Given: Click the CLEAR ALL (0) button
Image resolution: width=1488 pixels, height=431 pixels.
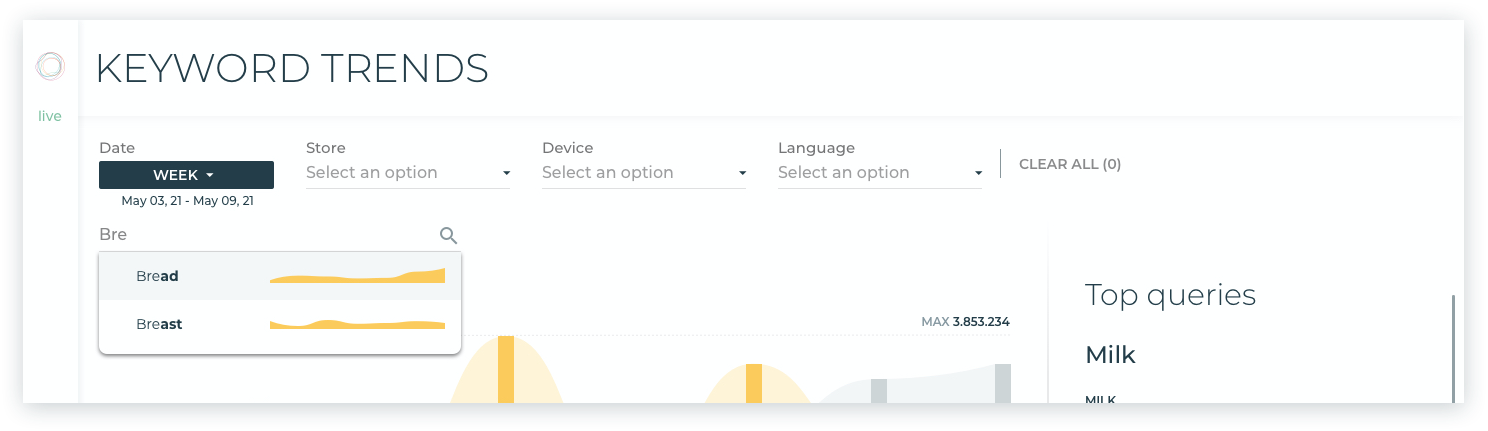Looking at the screenshot, I should pos(1070,164).
